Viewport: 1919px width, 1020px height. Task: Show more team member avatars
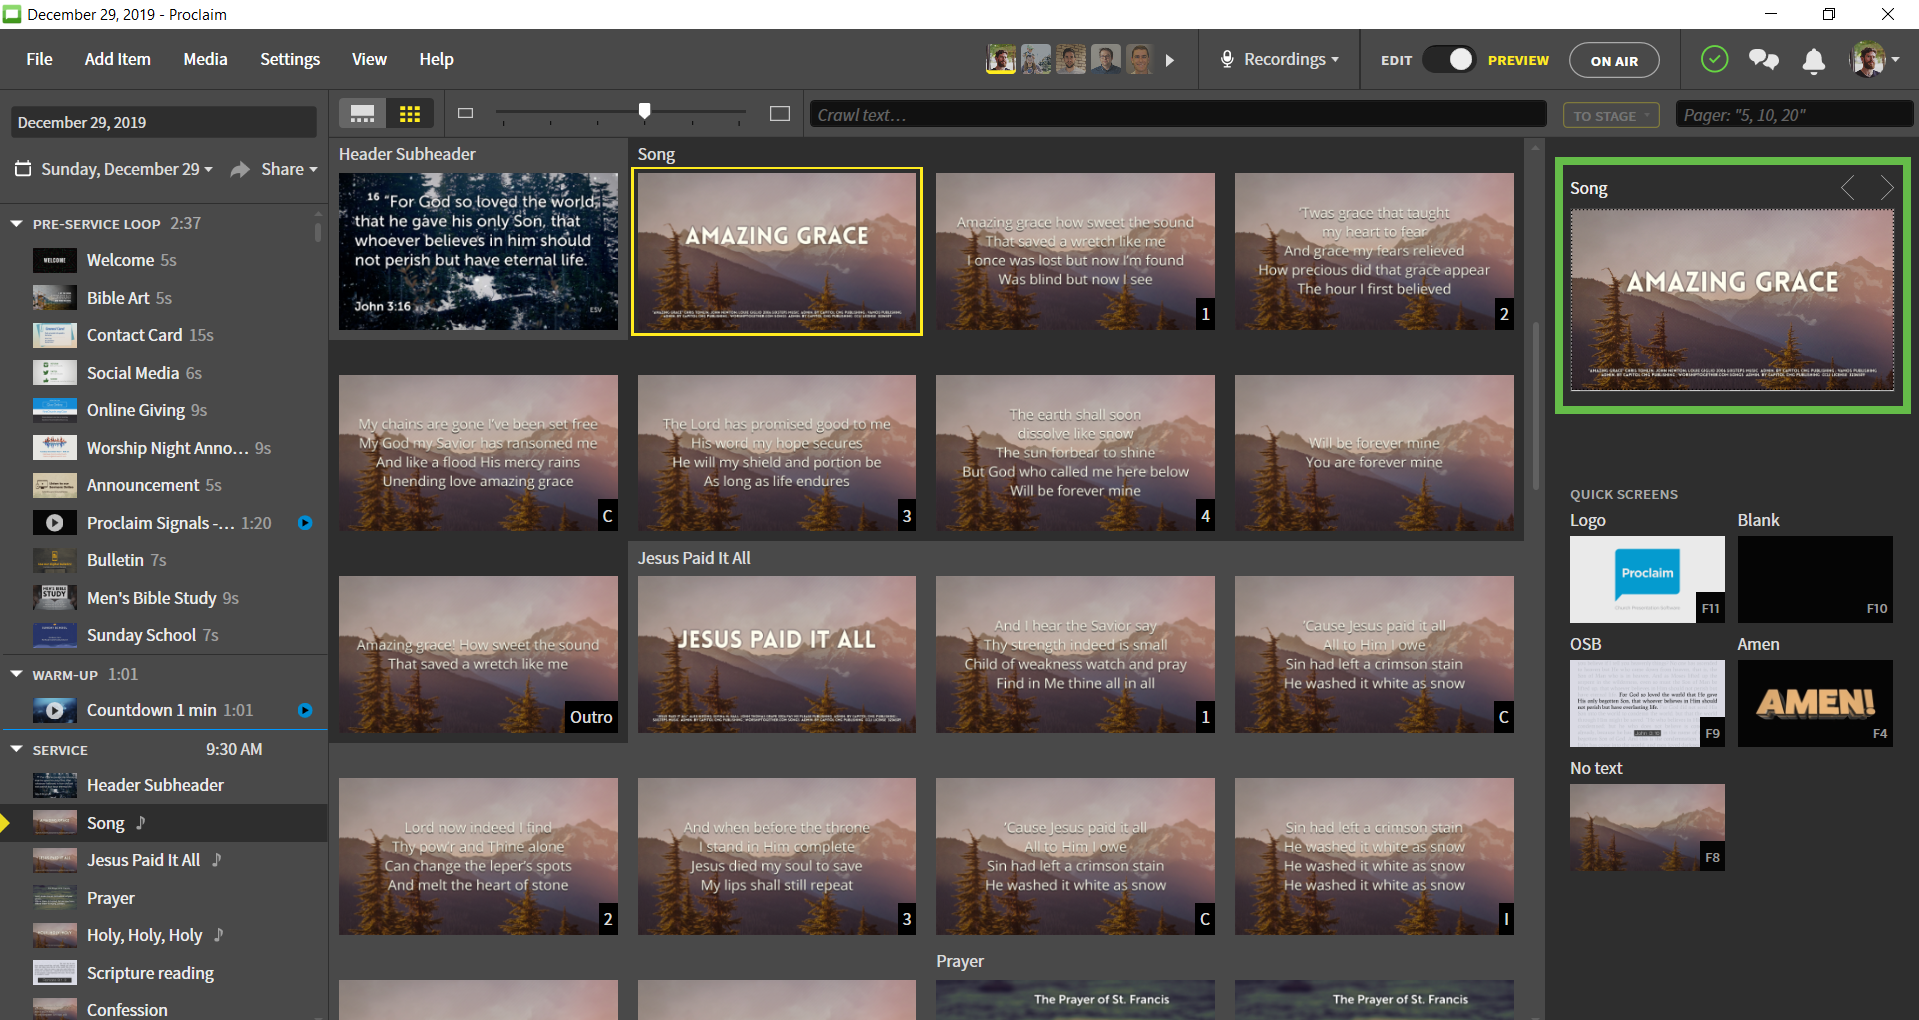1170,60
